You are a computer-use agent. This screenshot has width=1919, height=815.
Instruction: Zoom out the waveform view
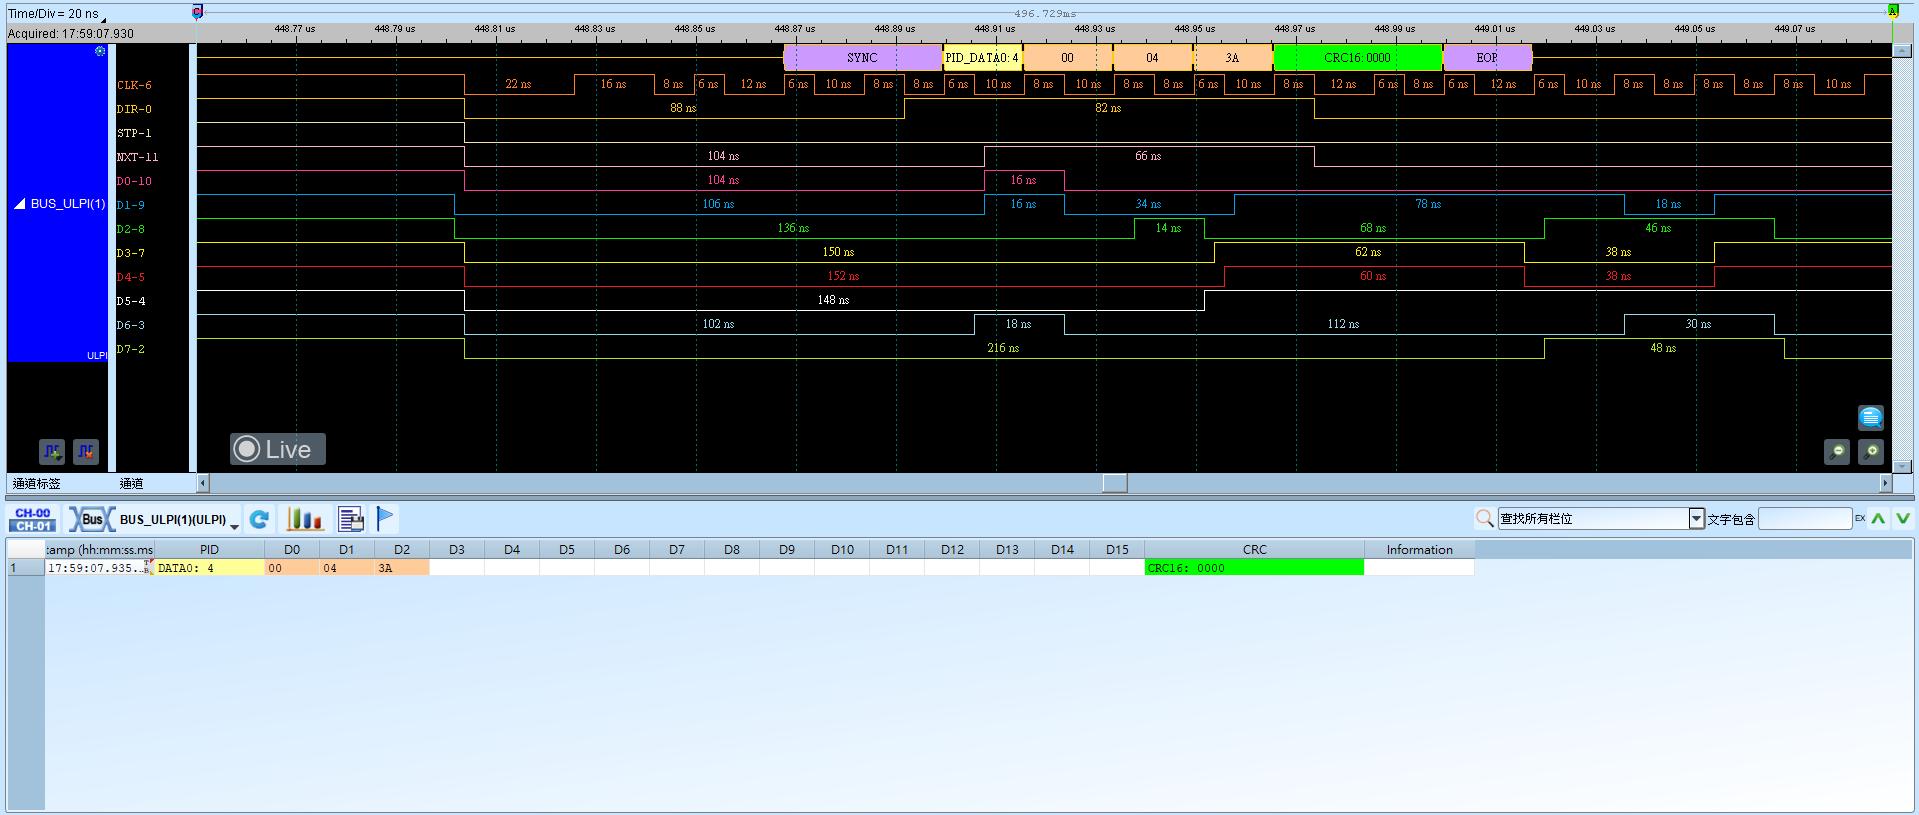point(1837,452)
